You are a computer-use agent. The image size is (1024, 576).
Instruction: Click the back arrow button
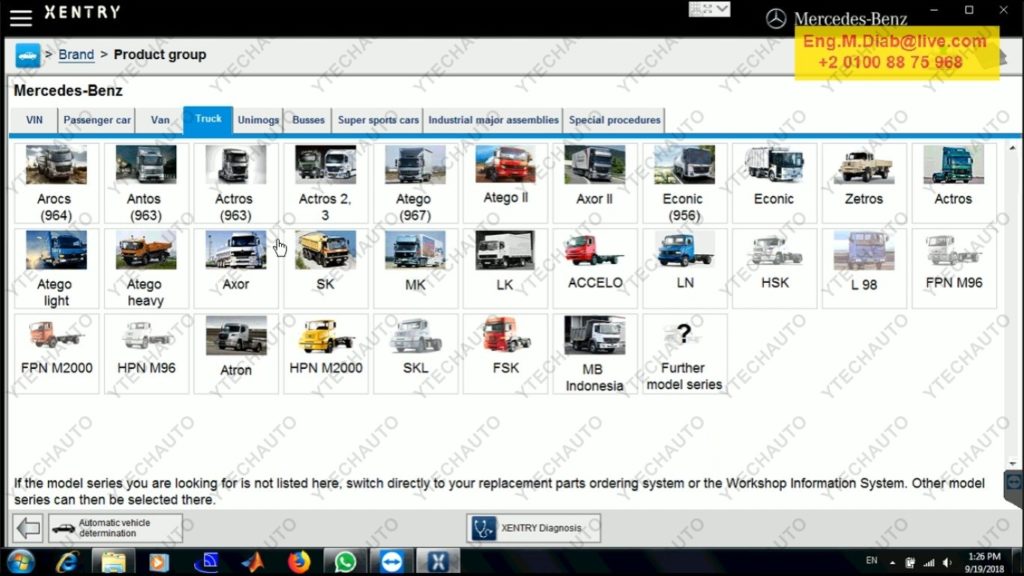(28, 528)
